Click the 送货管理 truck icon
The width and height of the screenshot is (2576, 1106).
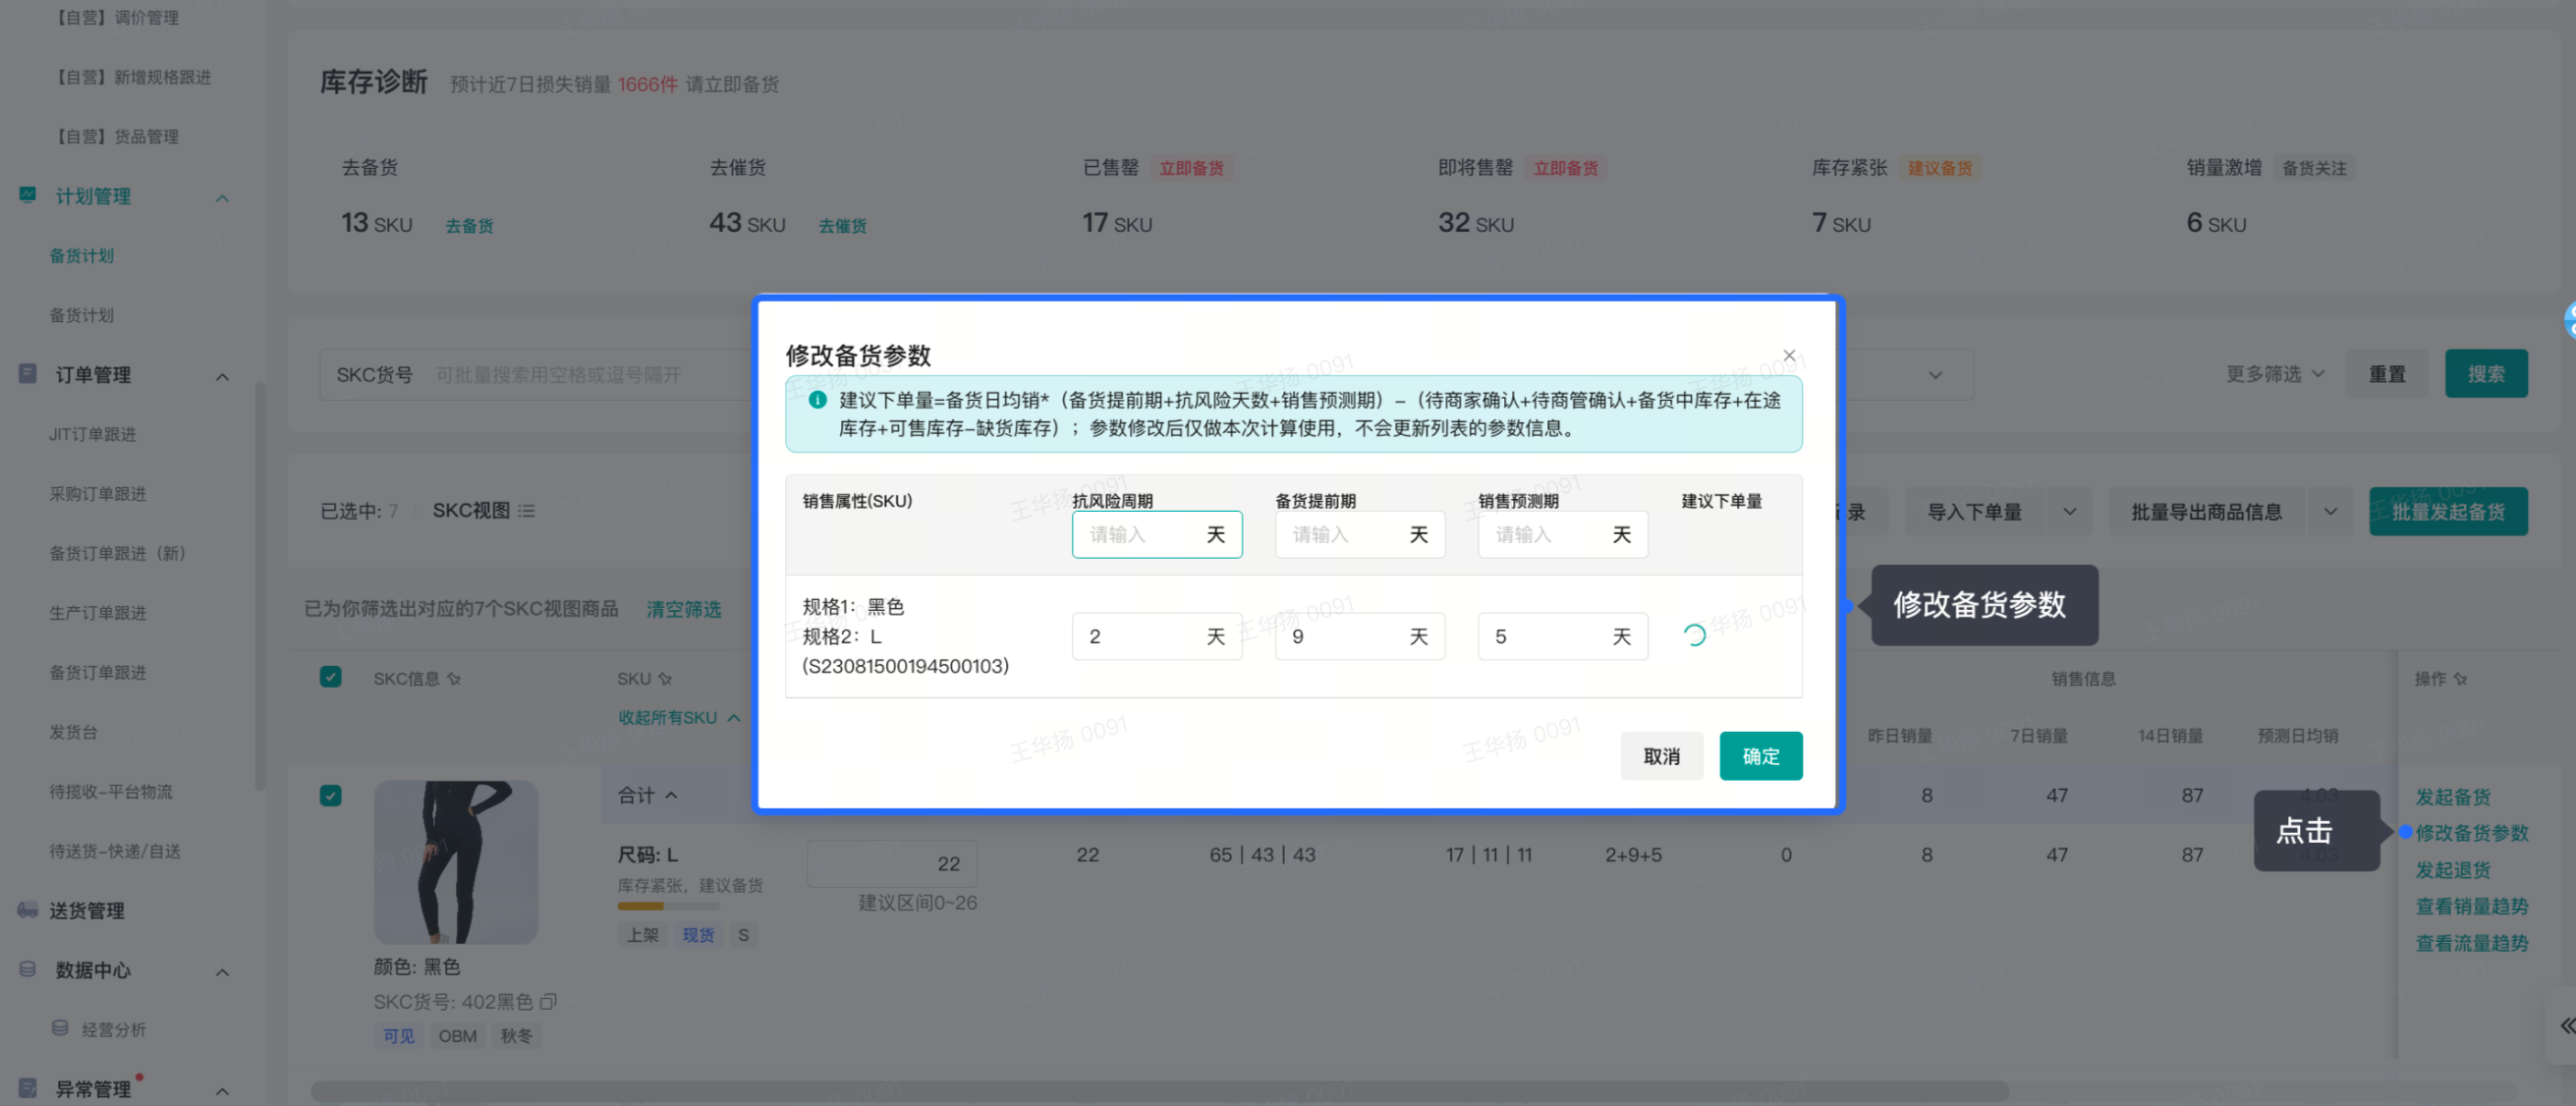coord(28,909)
